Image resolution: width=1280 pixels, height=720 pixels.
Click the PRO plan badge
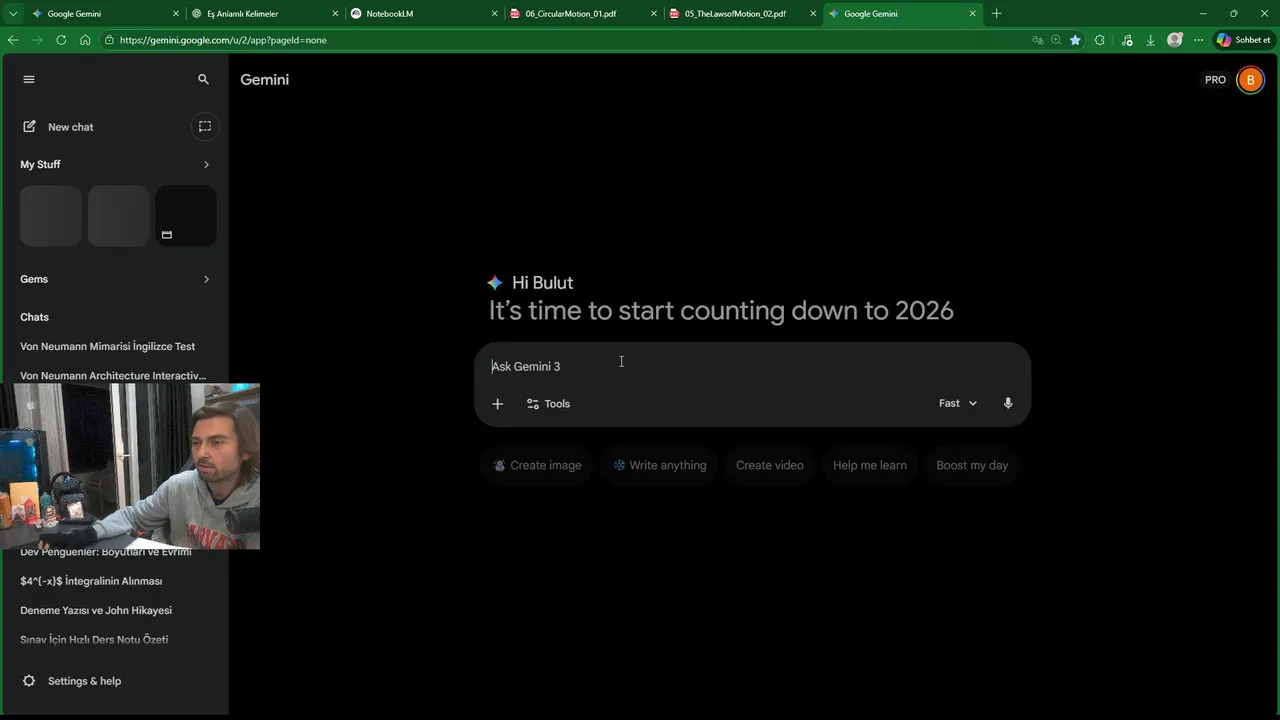pos(1215,80)
